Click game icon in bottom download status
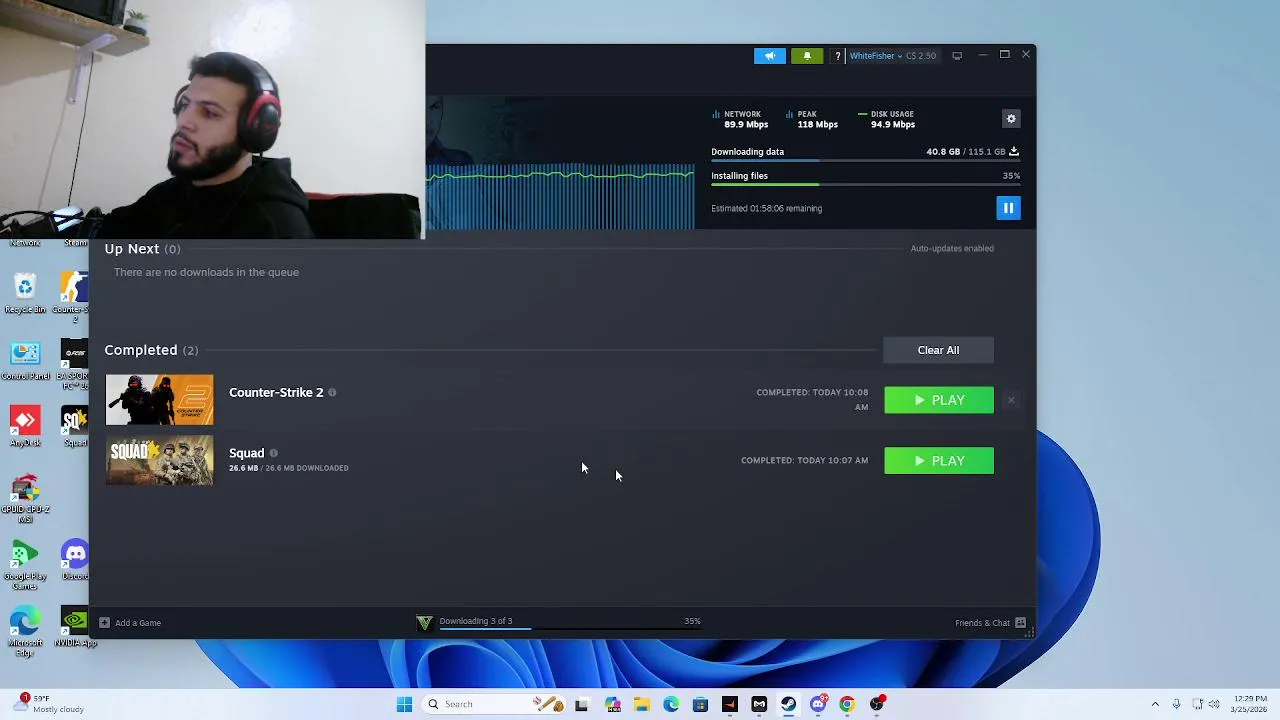 tap(424, 623)
